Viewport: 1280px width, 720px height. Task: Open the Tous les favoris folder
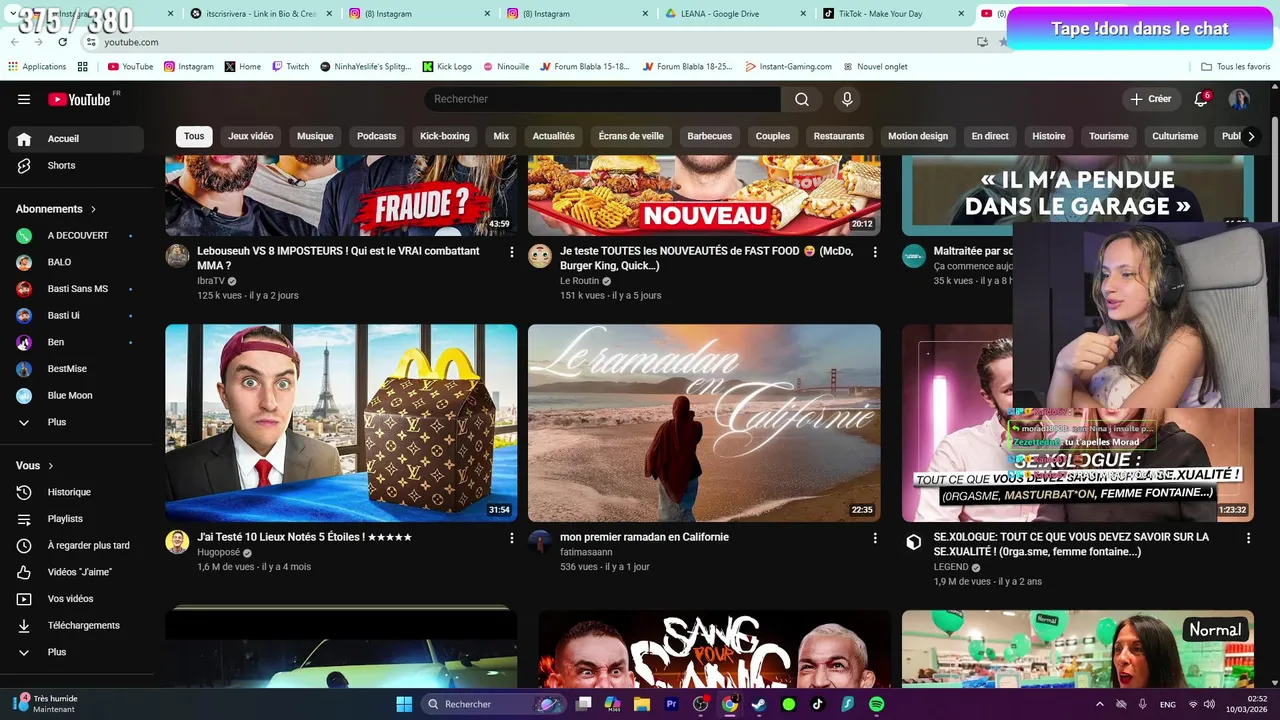pyautogui.click(x=1236, y=67)
